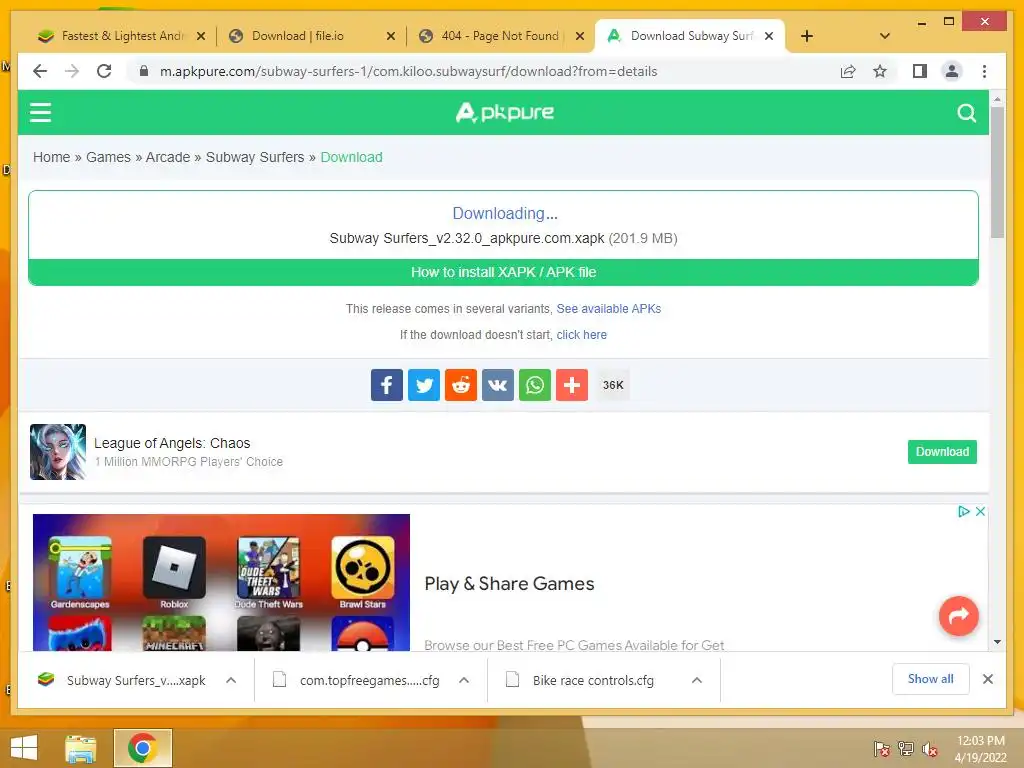1024x768 pixels.
Task: Bookmark this page with the star
Action: click(880, 71)
